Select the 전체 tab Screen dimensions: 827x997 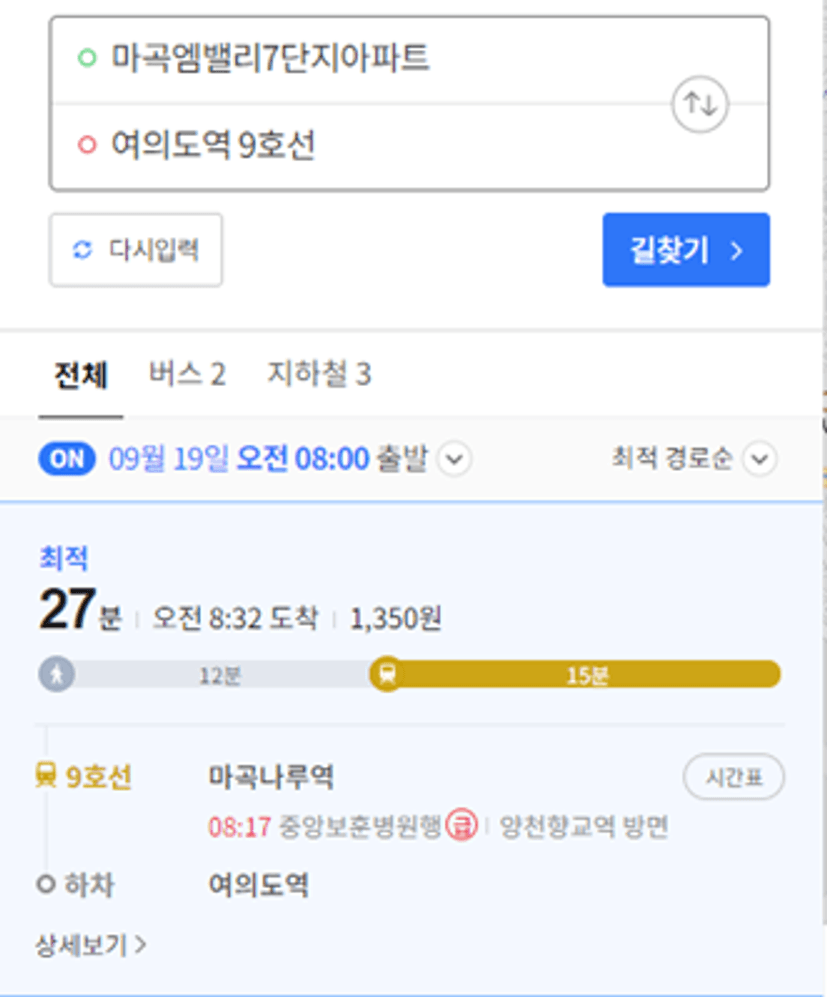pos(81,375)
